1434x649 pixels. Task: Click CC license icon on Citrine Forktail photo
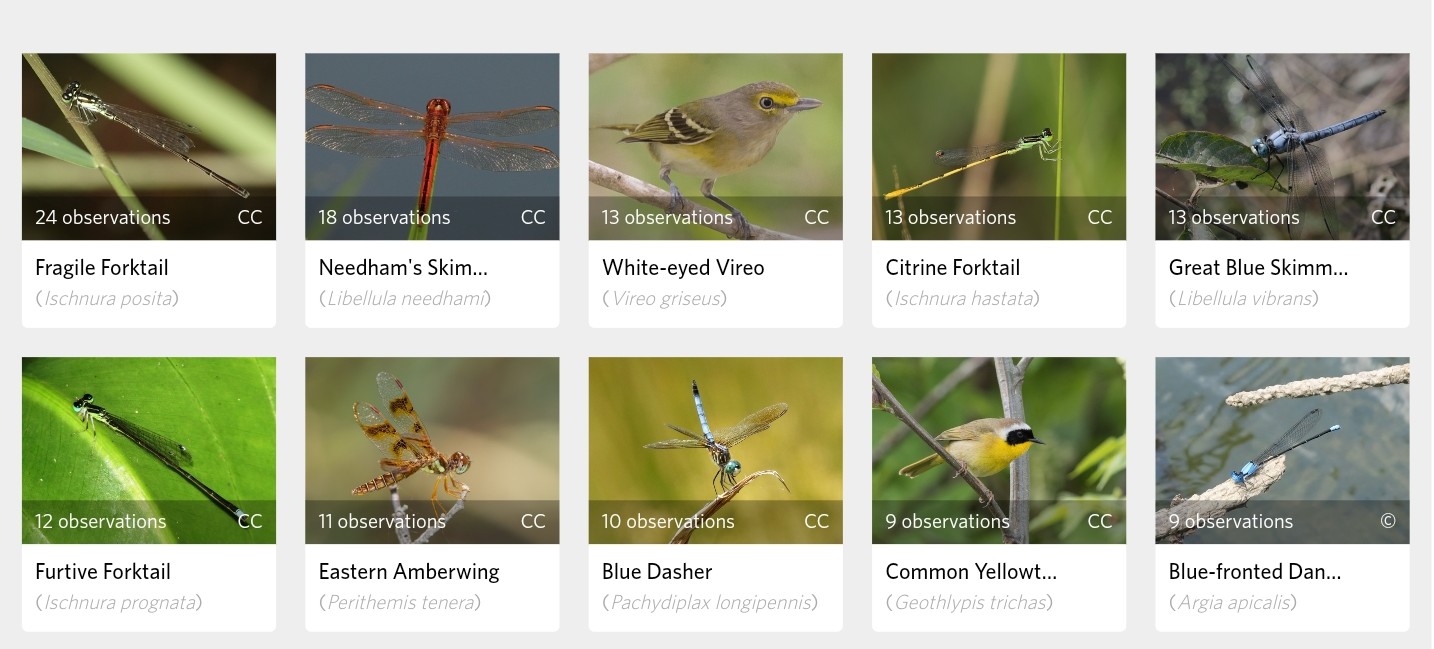(1100, 217)
